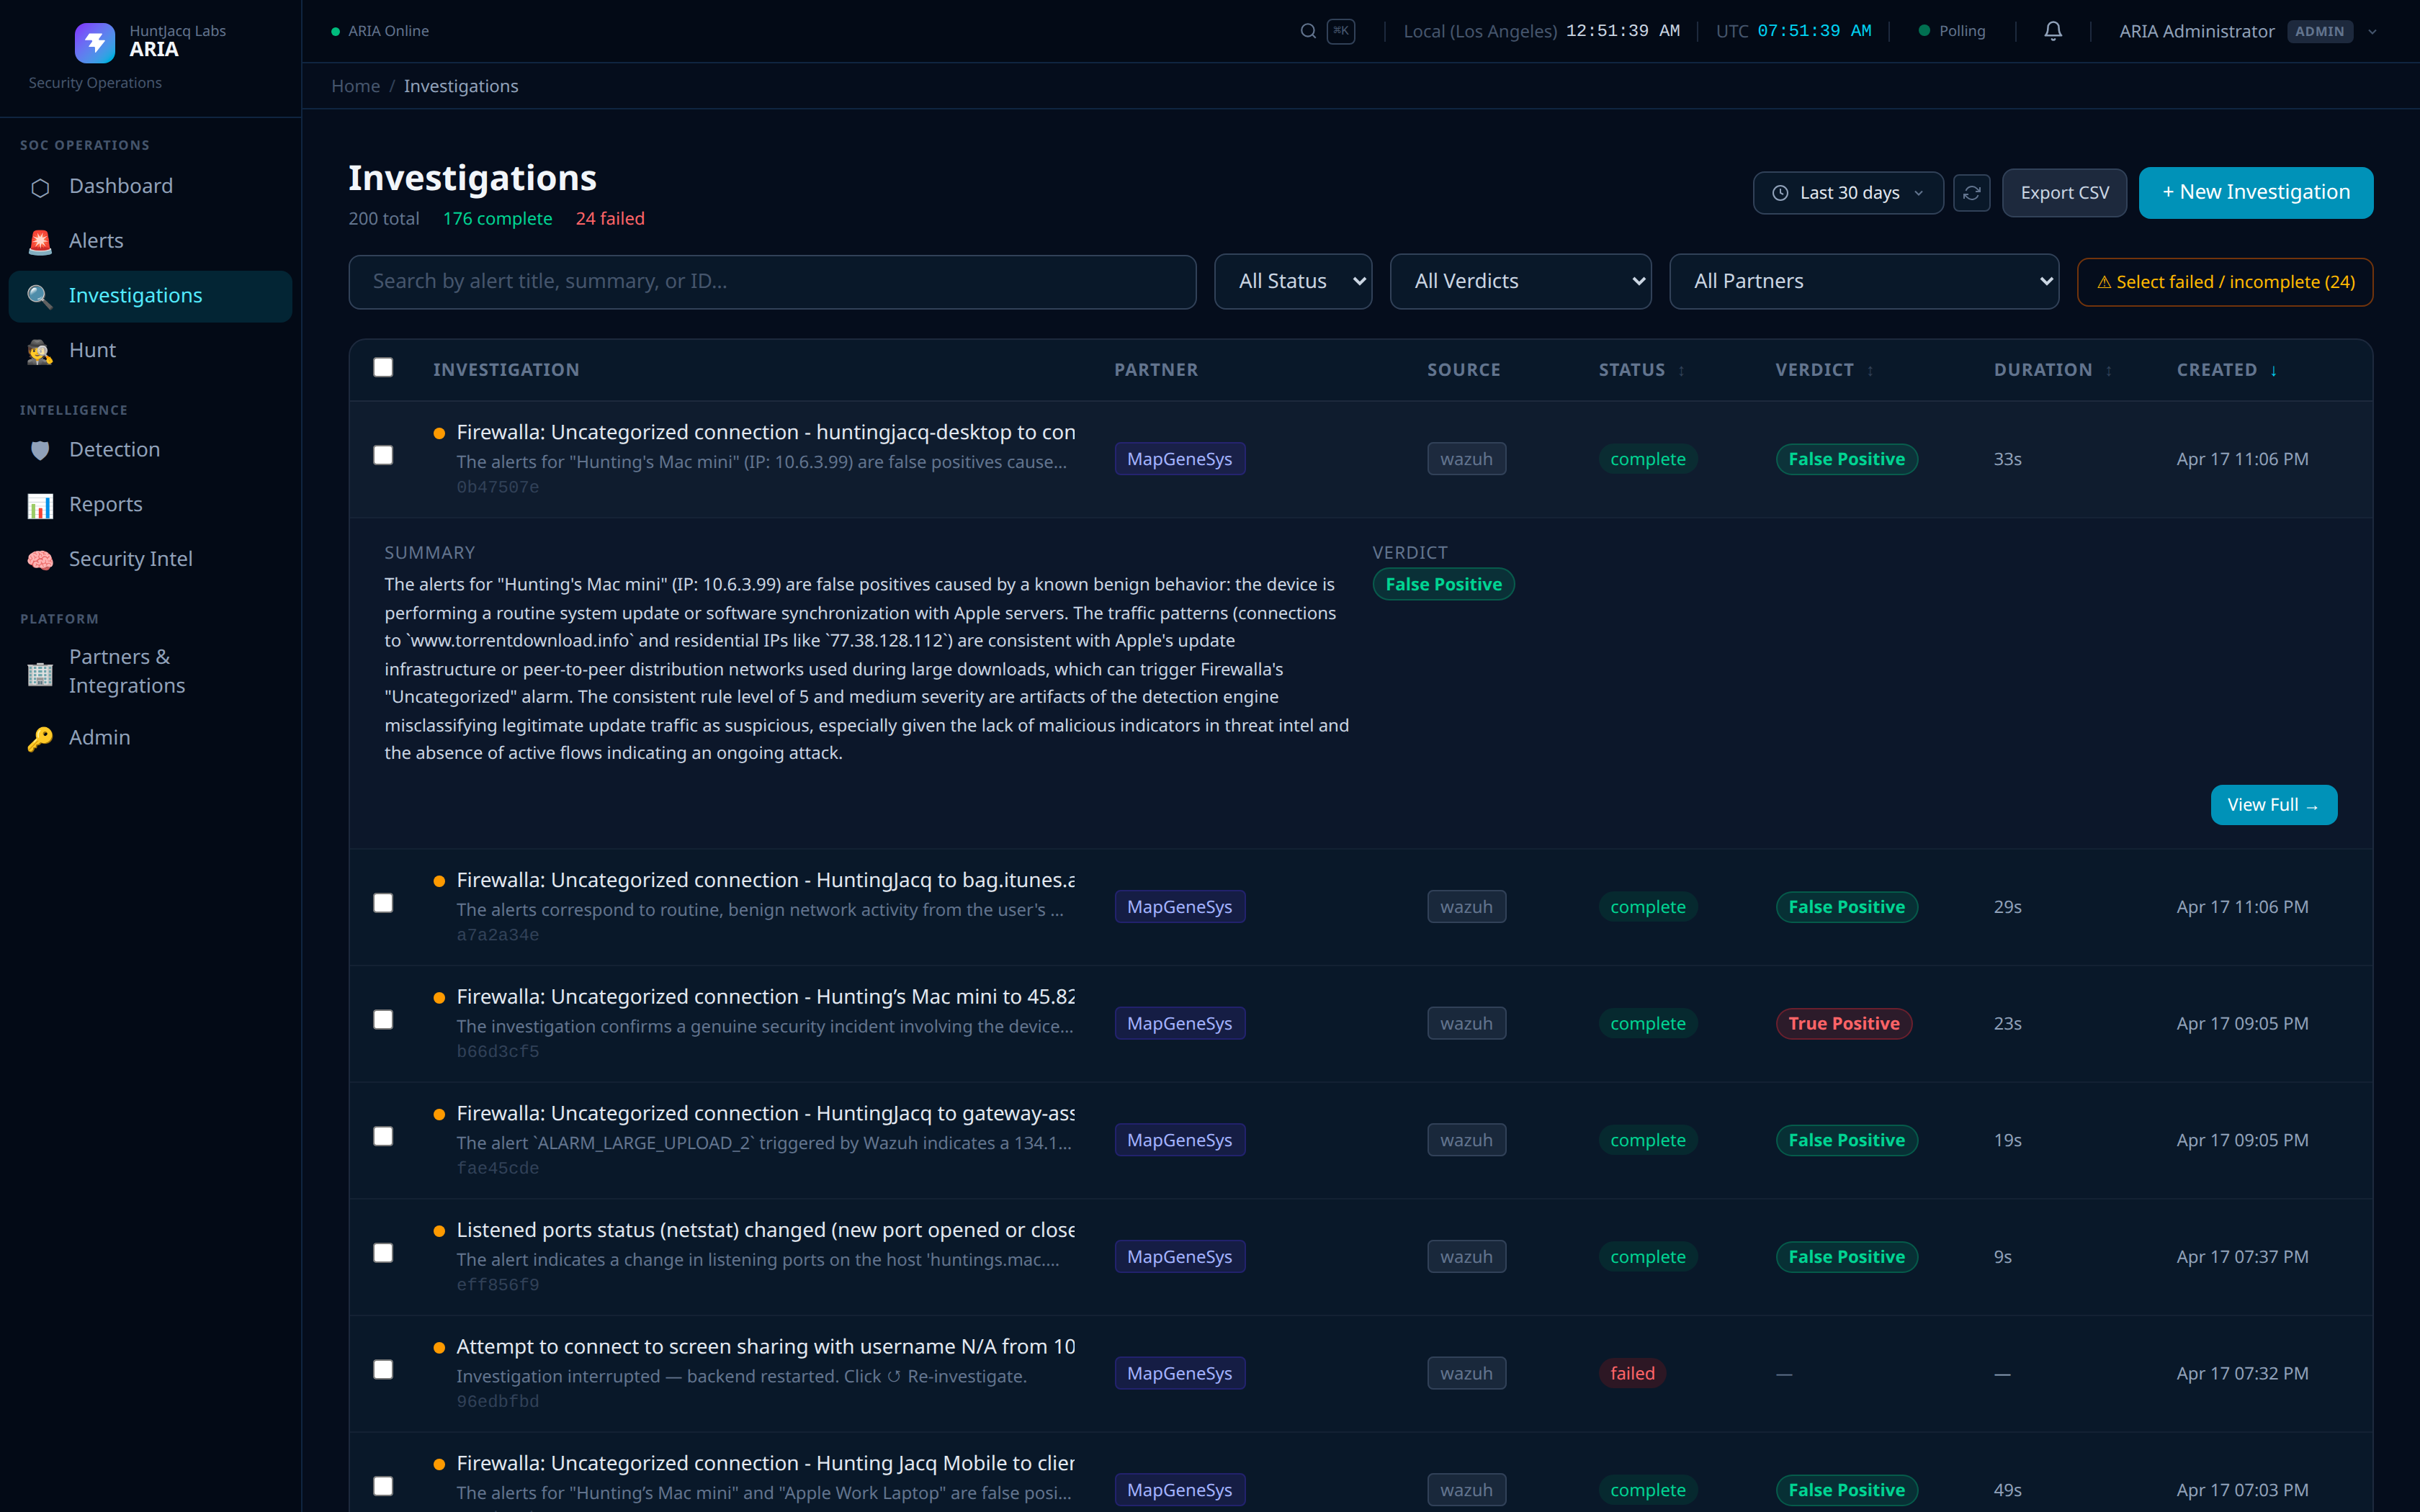
Task: Check the failed screen sharing row
Action: pos(383,1369)
